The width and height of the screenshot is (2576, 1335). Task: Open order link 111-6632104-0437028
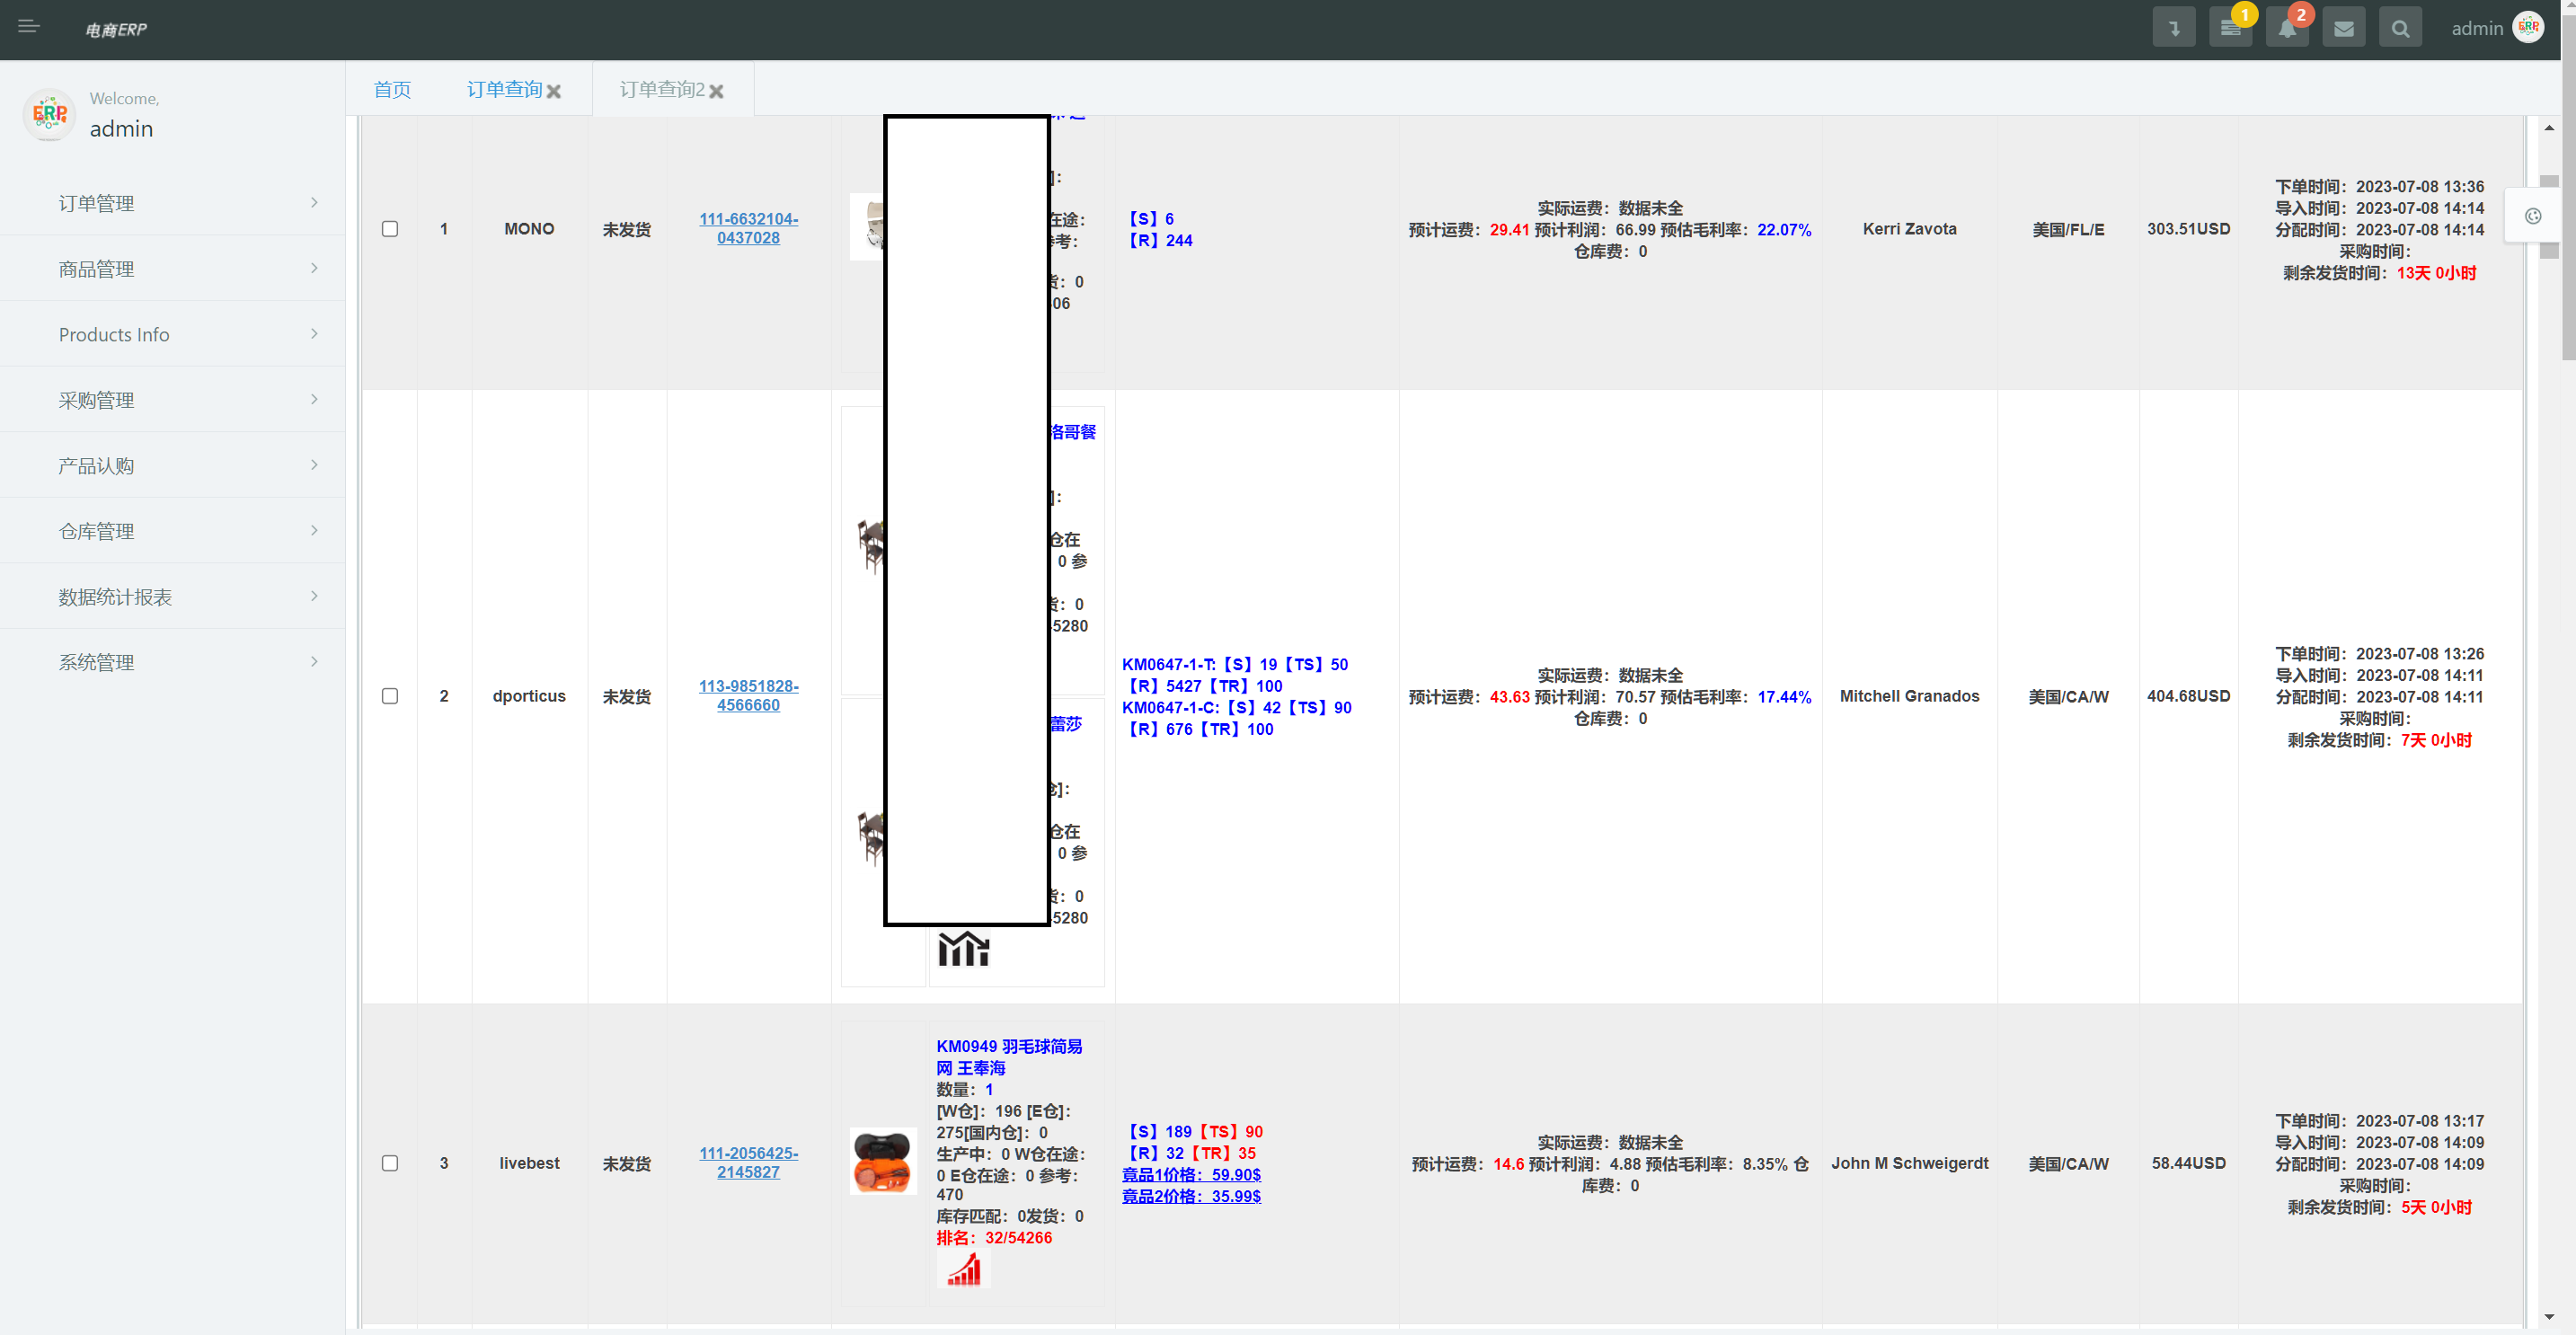click(x=748, y=228)
